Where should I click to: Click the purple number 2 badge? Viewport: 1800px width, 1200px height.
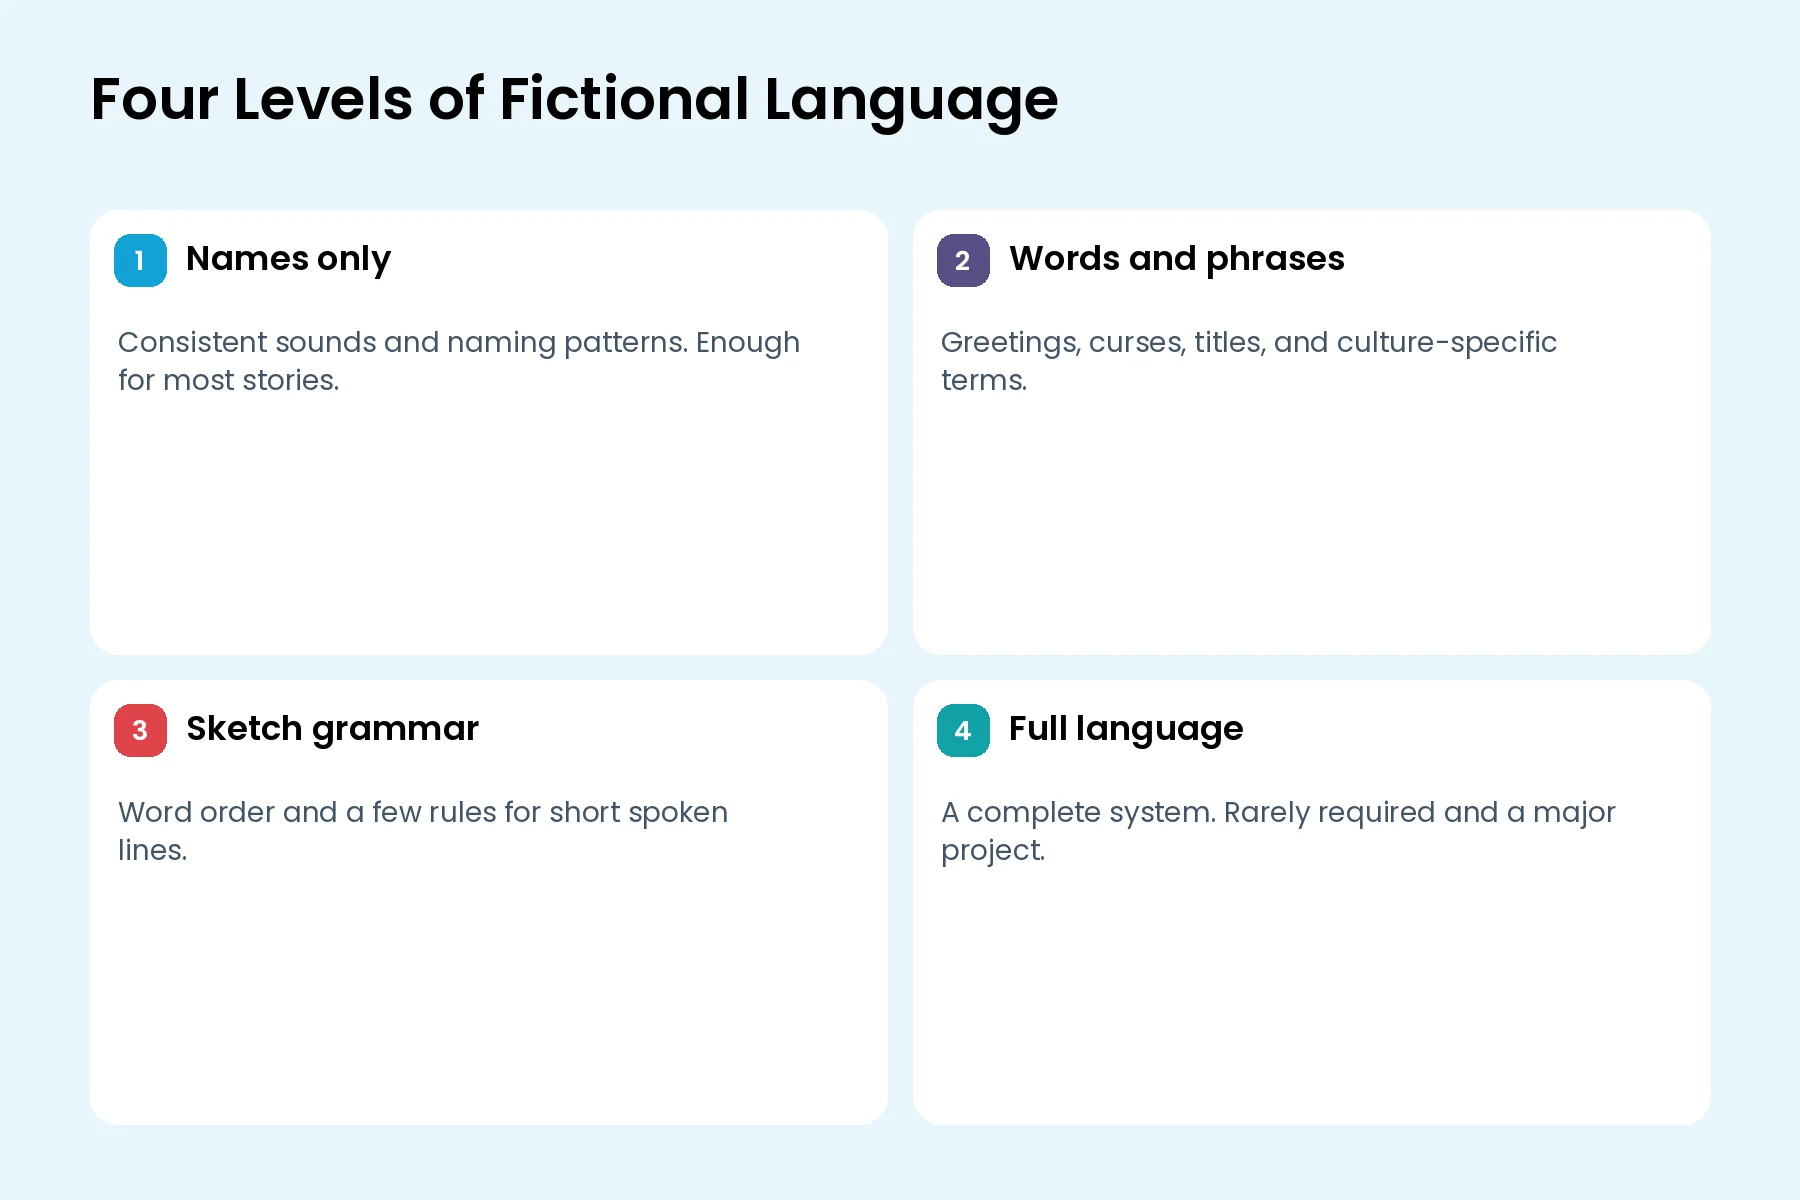(963, 261)
